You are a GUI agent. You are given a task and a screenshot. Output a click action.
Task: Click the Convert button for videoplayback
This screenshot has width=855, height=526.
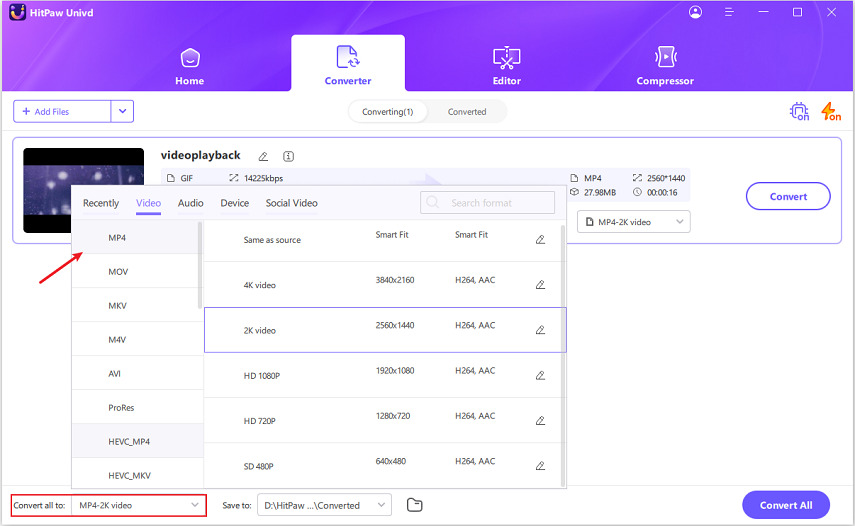click(x=788, y=197)
